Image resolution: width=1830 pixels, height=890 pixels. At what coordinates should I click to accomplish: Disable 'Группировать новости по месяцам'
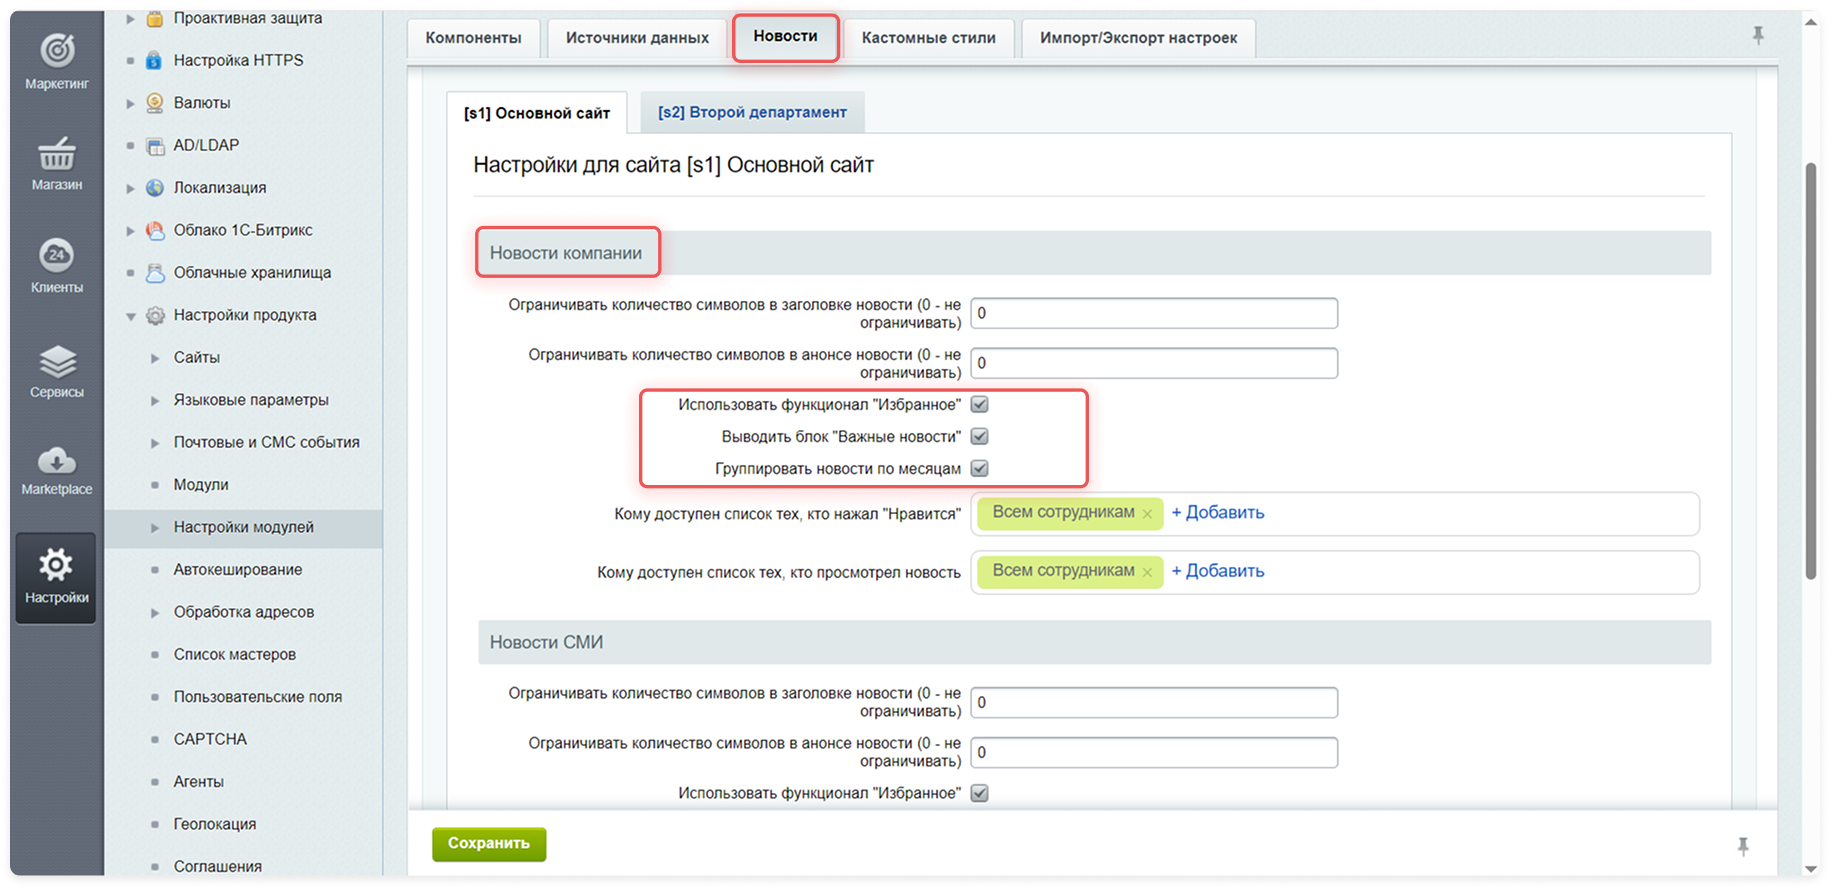[x=980, y=469]
